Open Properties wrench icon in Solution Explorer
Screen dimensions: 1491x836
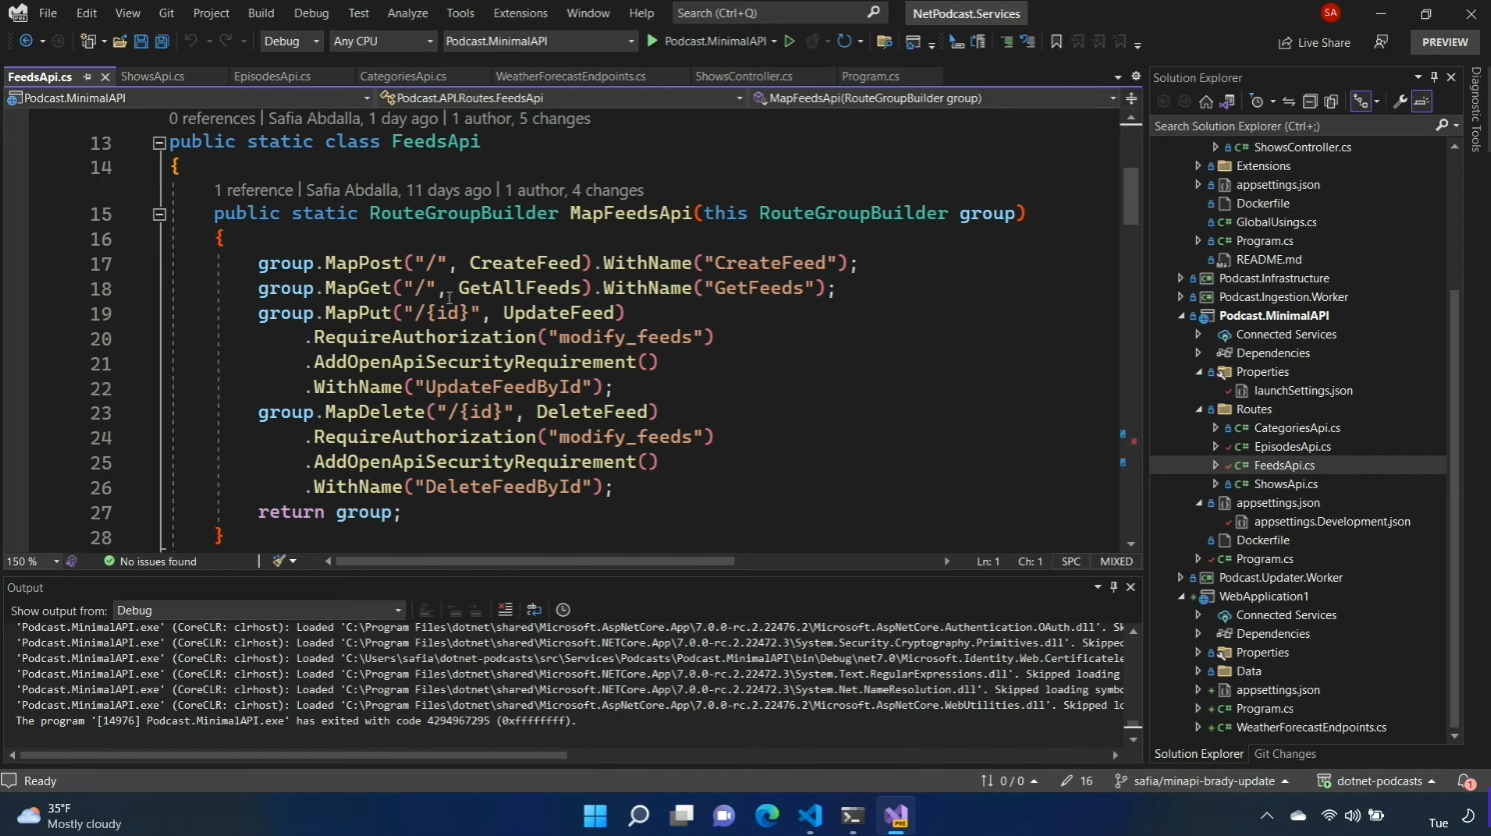pyautogui.click(x=1400, y=101)
